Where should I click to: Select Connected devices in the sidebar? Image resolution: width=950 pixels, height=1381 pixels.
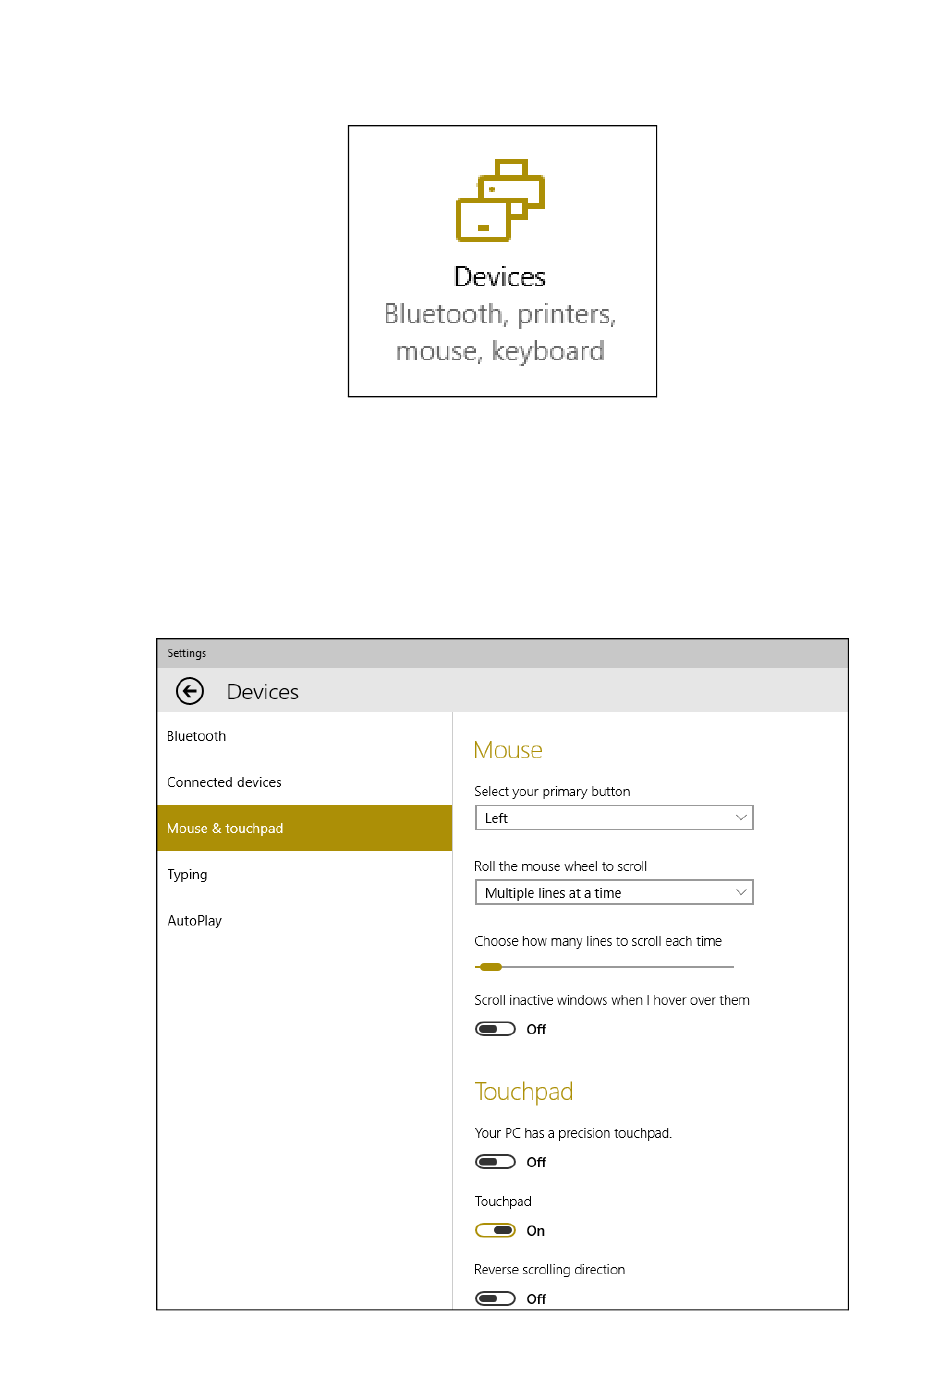[224, 782]
